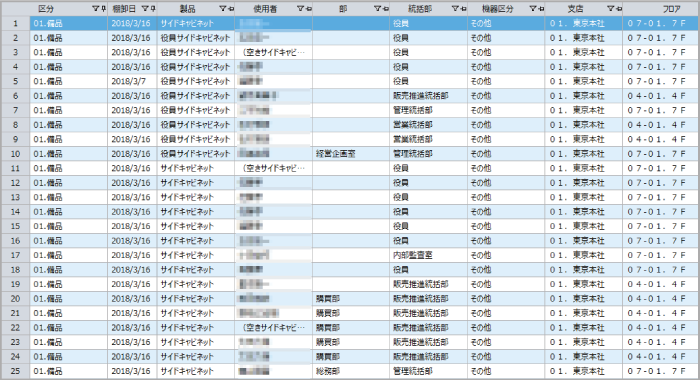Open the filter icon on 統括部 column

tap(455, 8)
